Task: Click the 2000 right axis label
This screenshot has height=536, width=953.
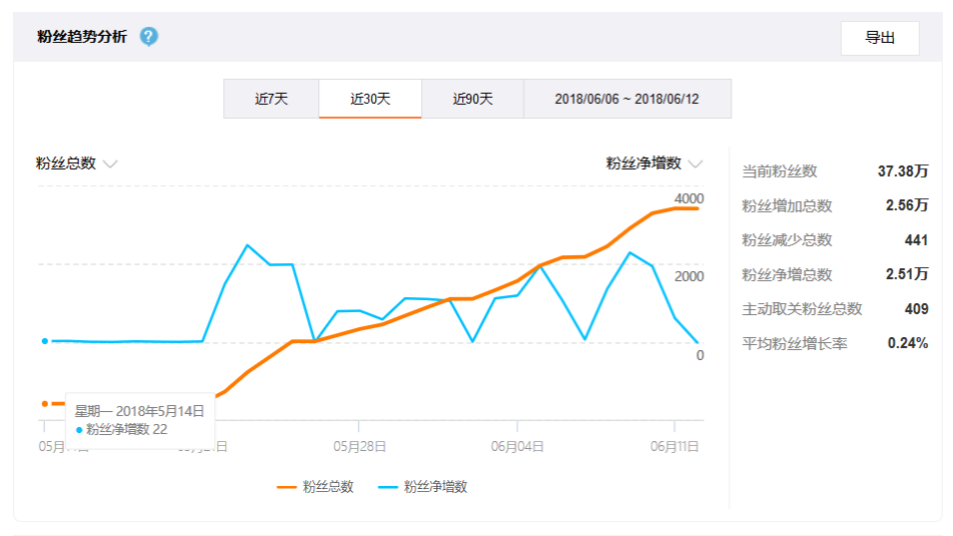Action: pos(689,277)
